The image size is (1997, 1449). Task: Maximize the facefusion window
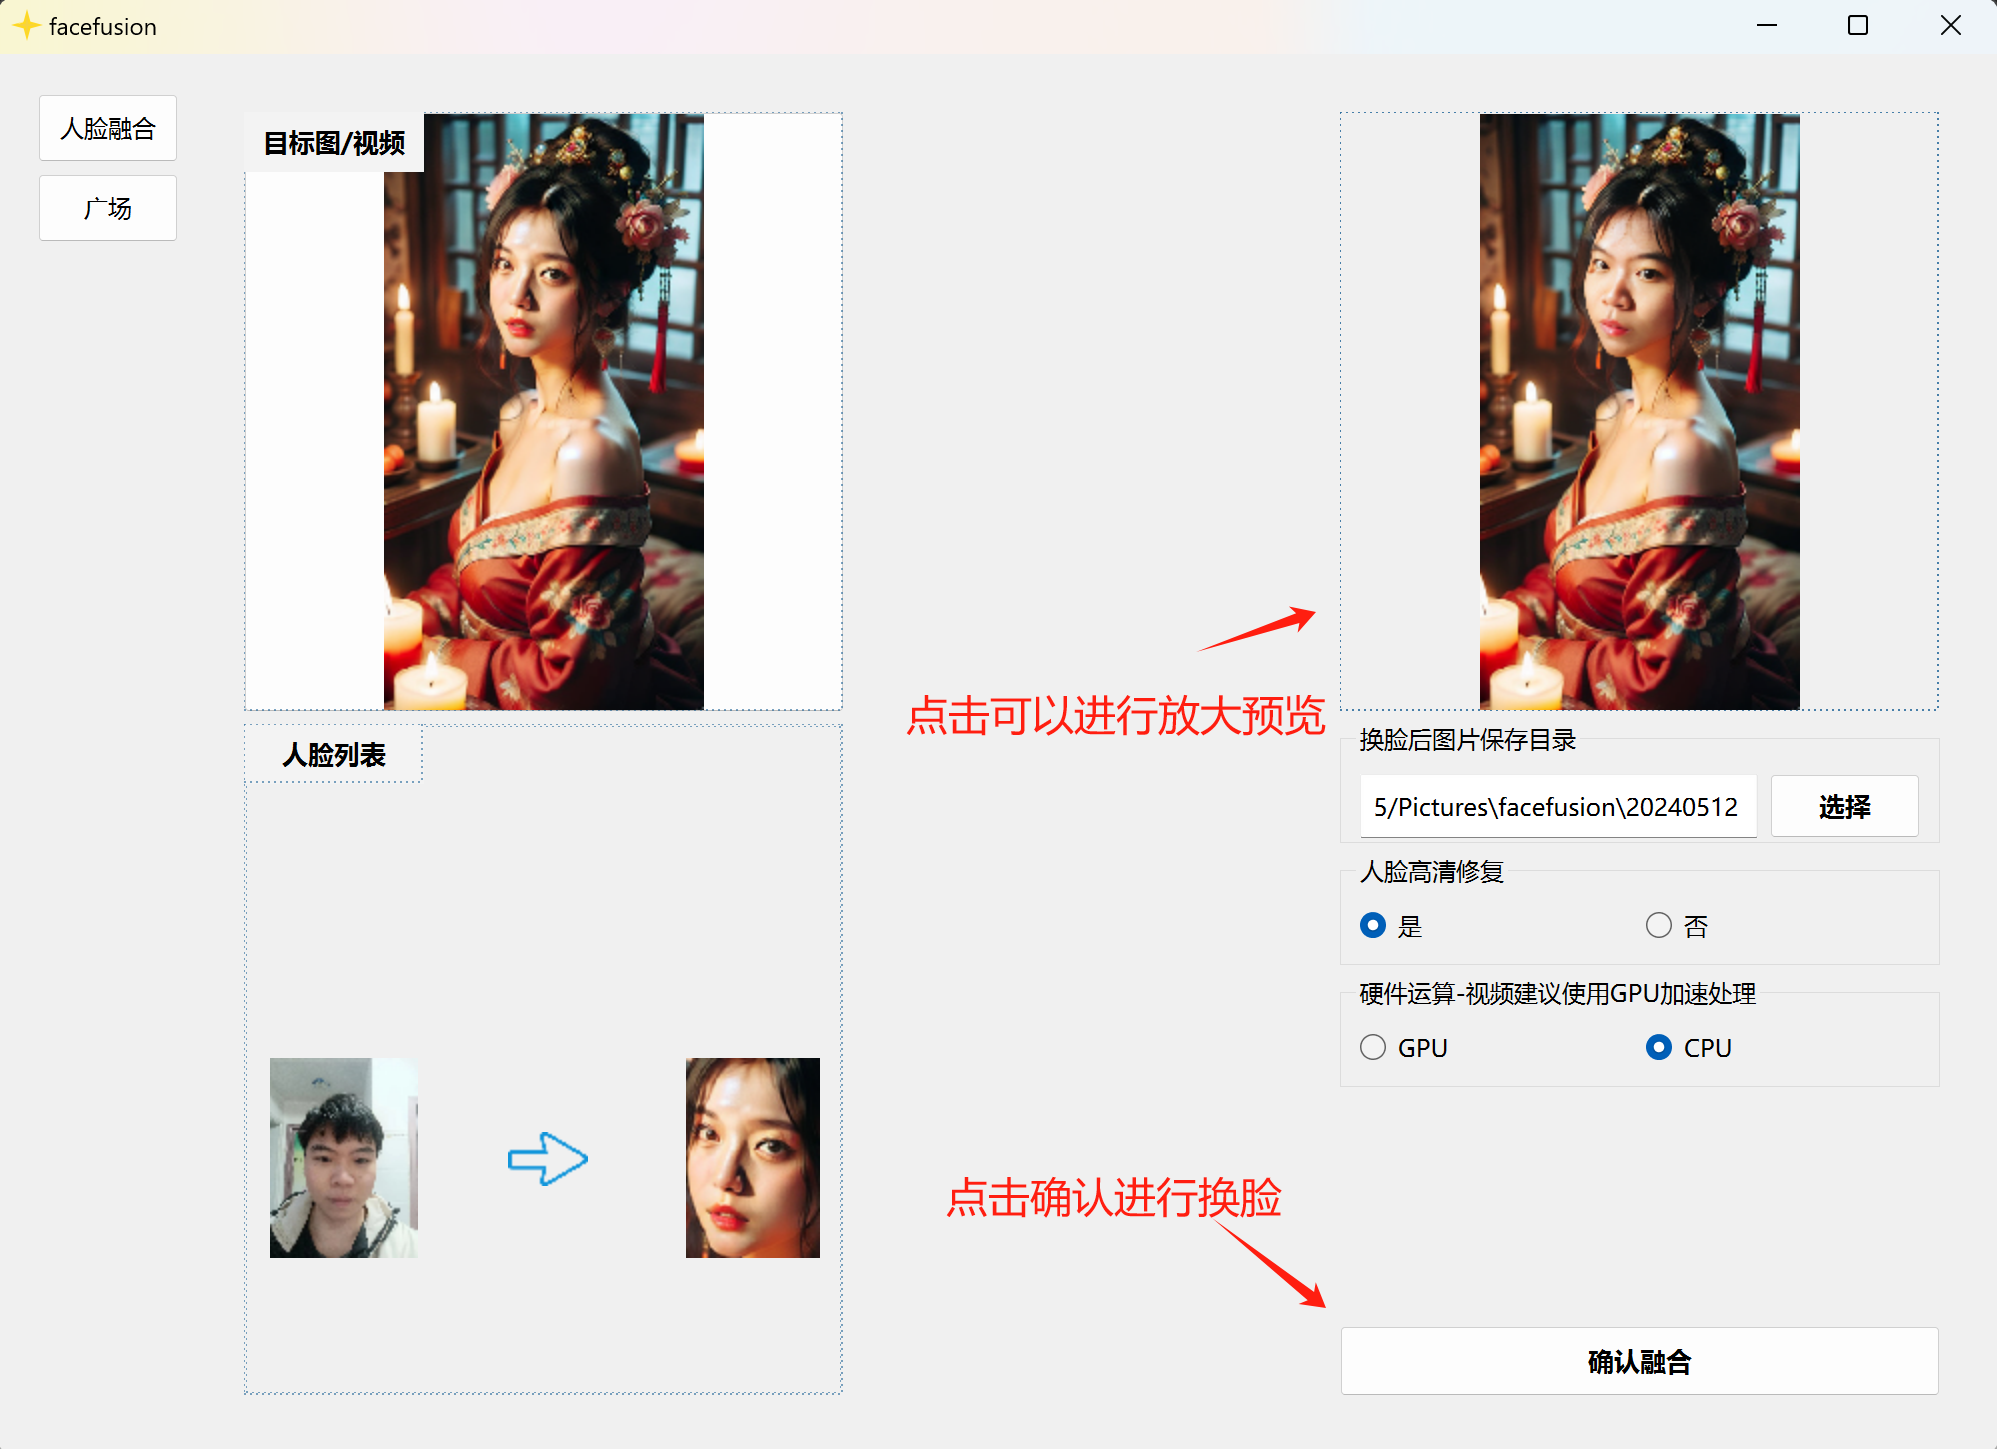[x=1858, y=26]
